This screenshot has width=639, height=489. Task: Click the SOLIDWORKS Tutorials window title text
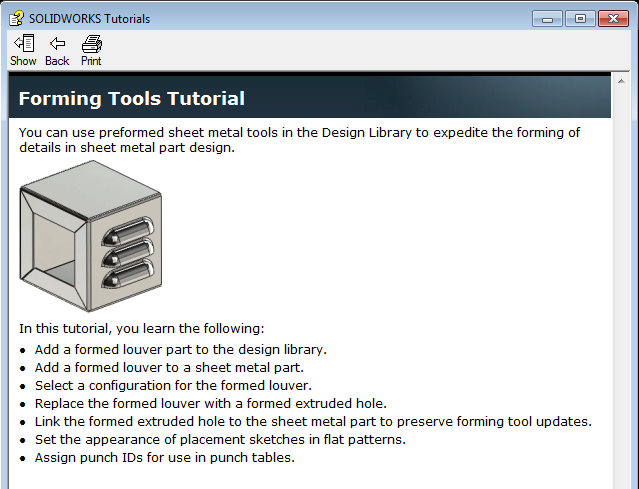pos(89,19)
